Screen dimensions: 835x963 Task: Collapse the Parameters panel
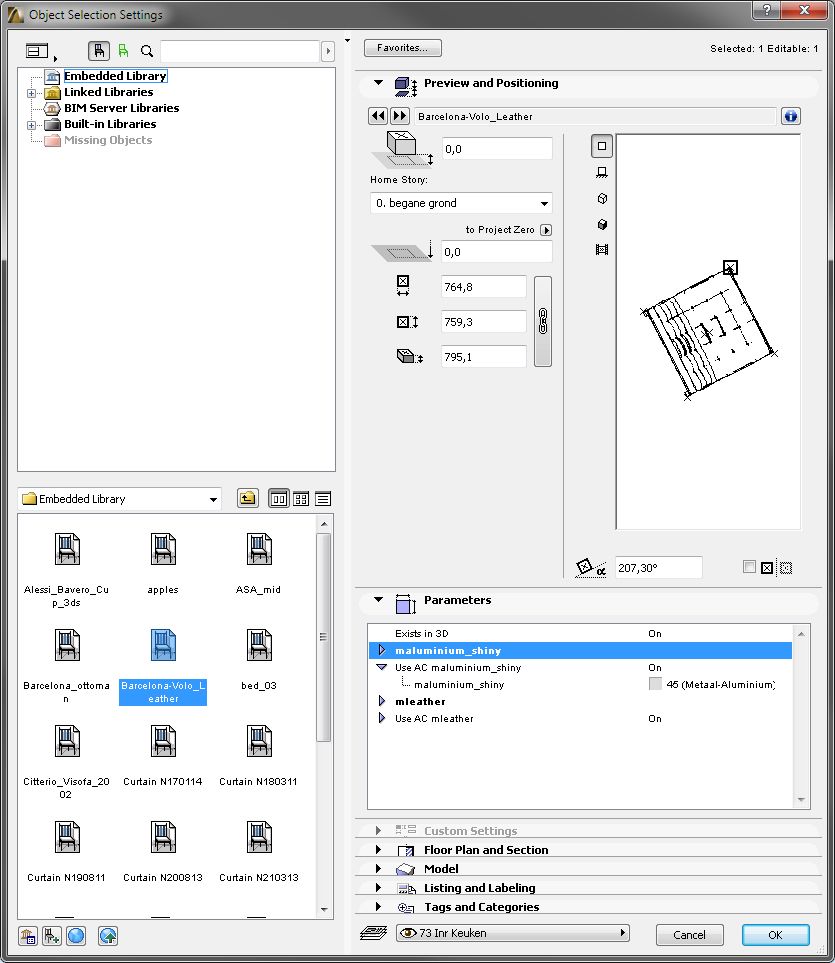coord(378,599)
